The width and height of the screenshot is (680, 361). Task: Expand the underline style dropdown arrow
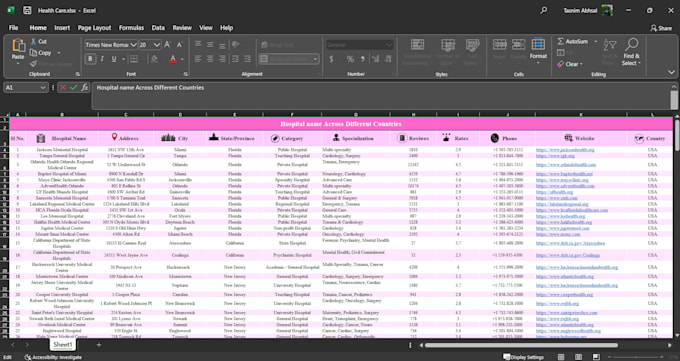click(x=124, y=59)
